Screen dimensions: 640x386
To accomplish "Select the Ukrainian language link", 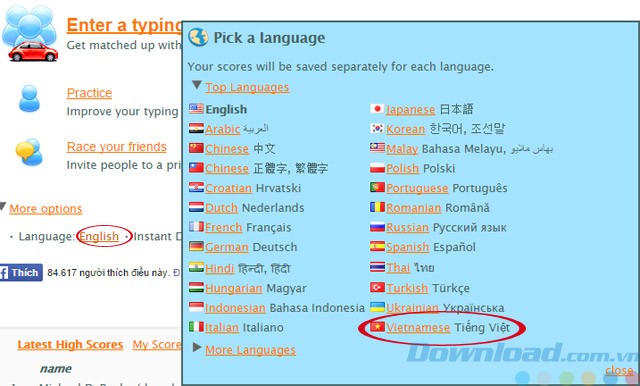I will pos(413,308).
